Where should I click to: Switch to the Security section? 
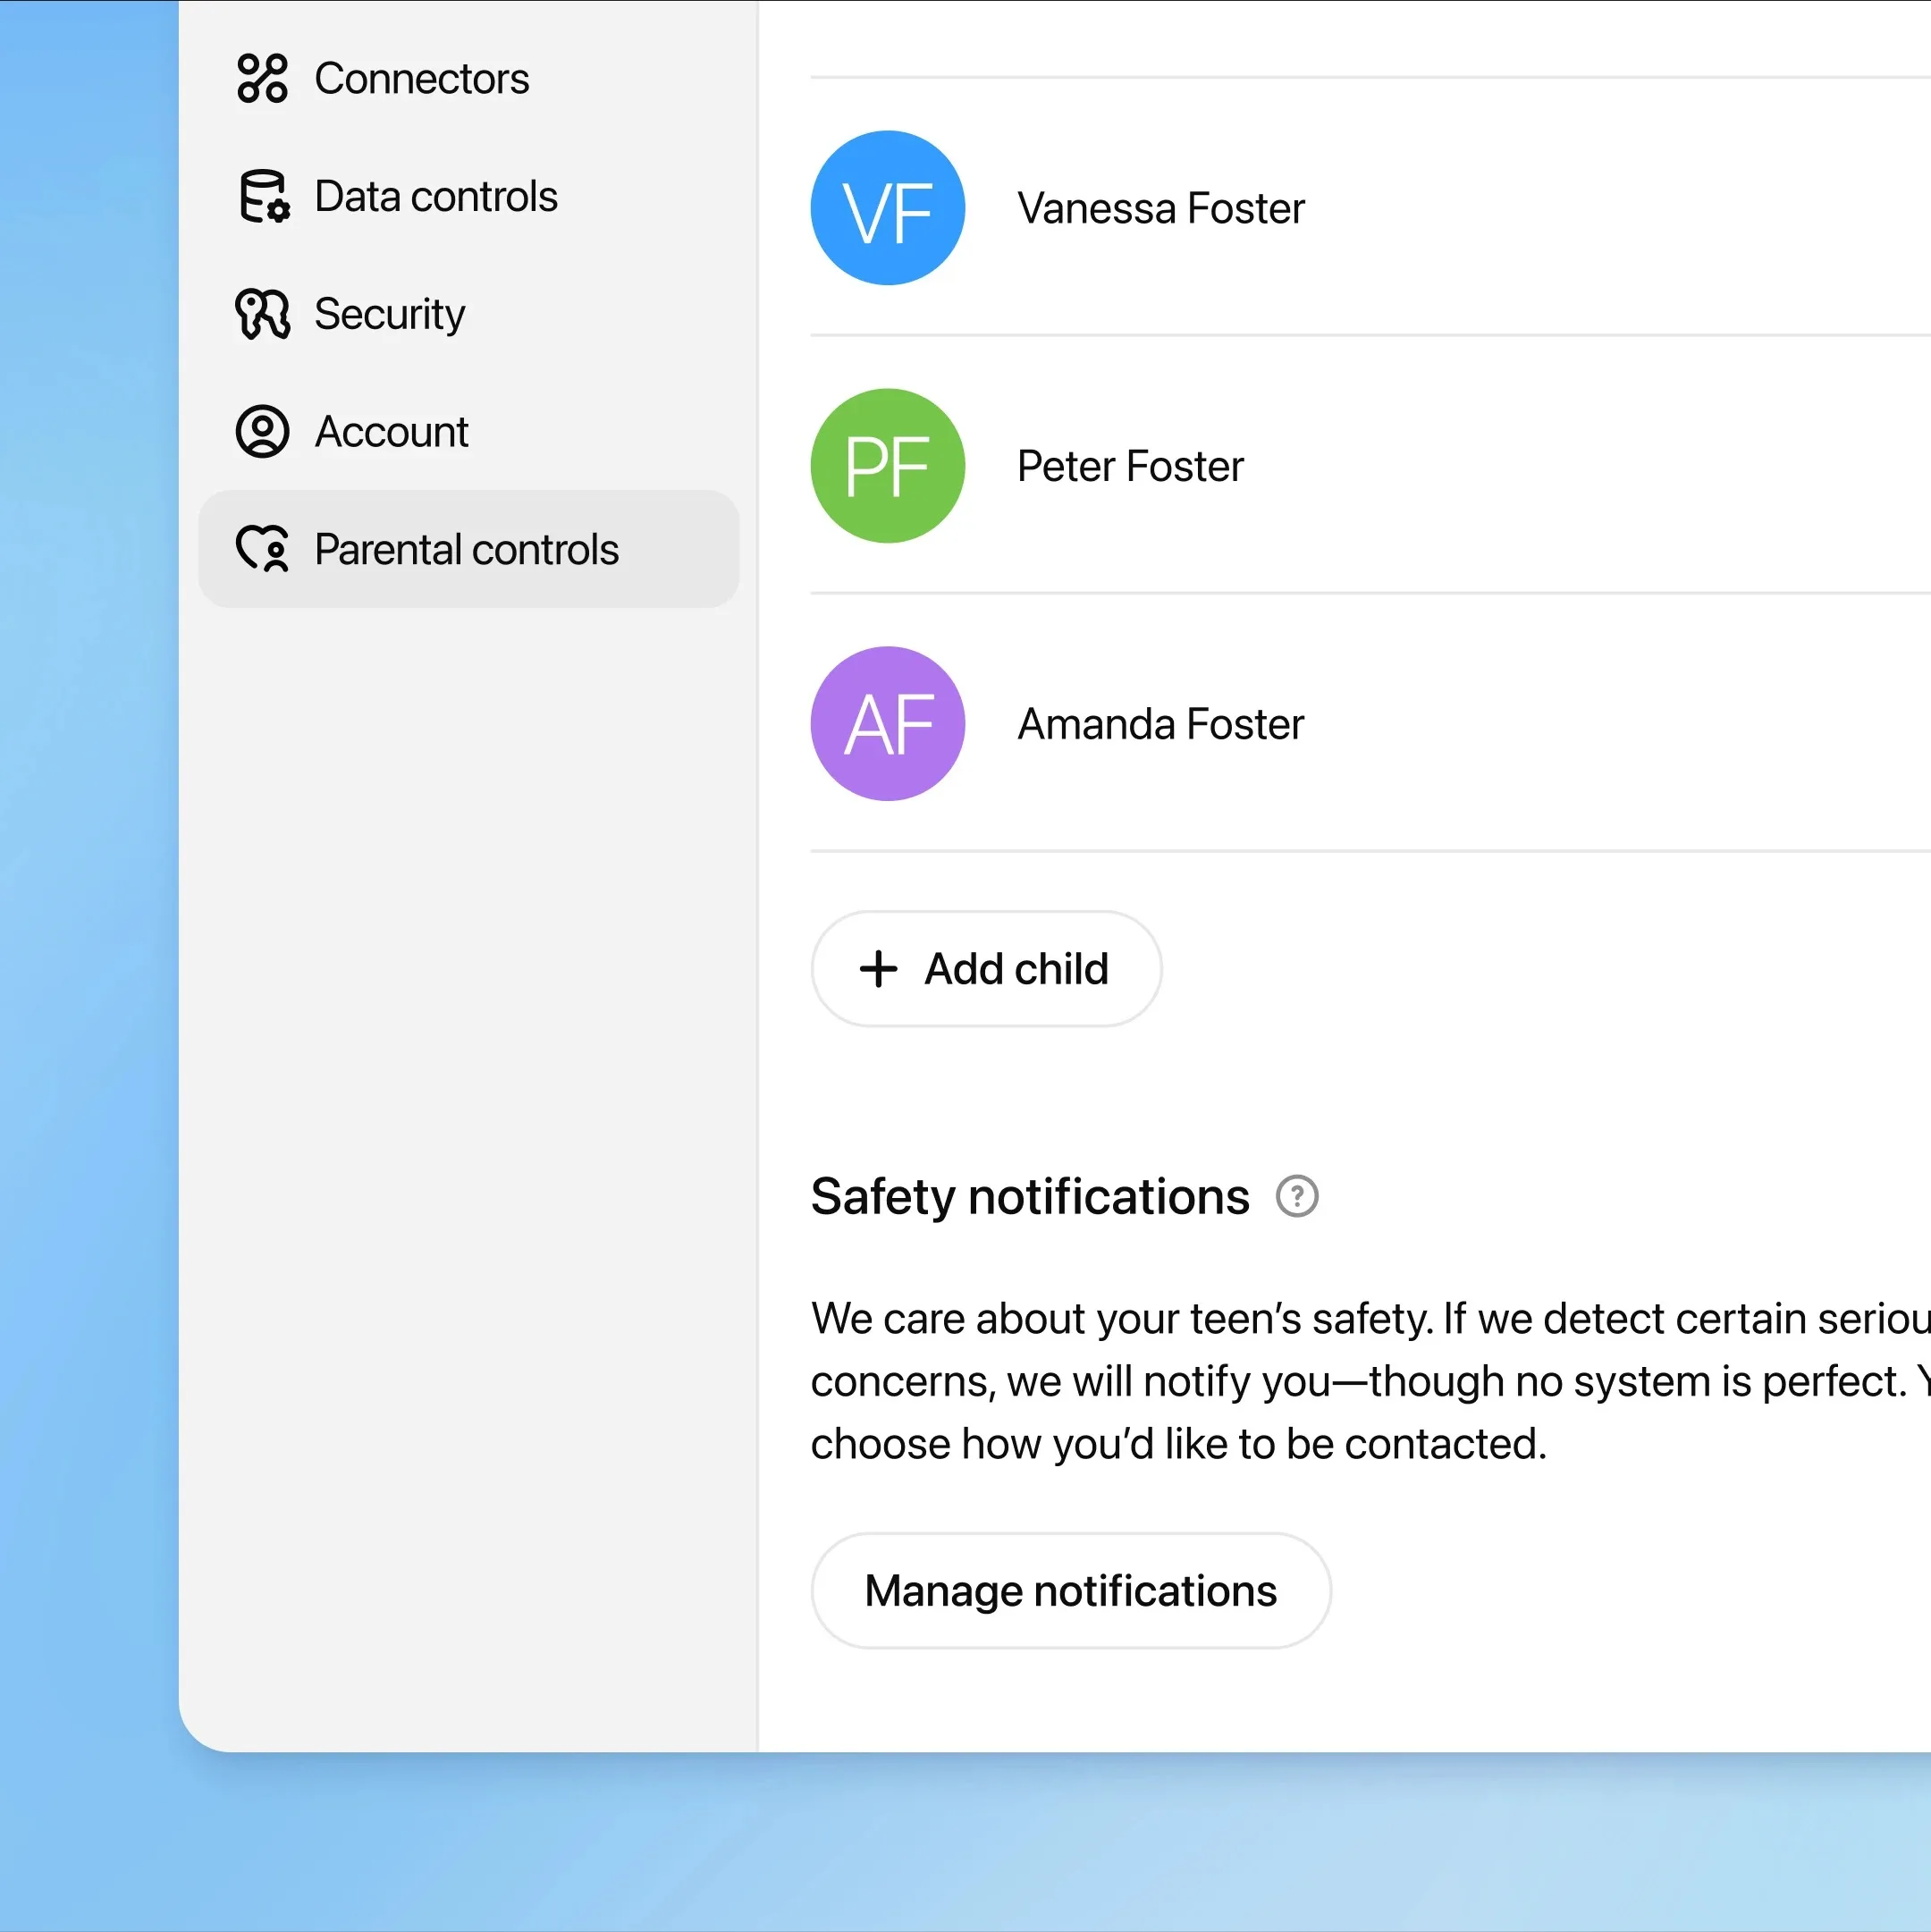click(390, 314)
